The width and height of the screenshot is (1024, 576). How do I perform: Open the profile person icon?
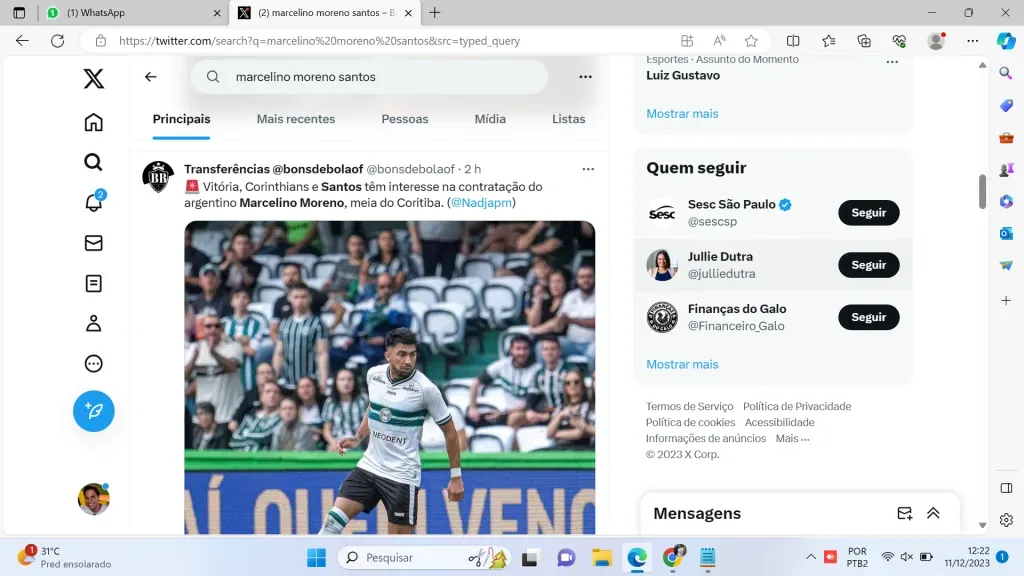[x=93, y=323]
